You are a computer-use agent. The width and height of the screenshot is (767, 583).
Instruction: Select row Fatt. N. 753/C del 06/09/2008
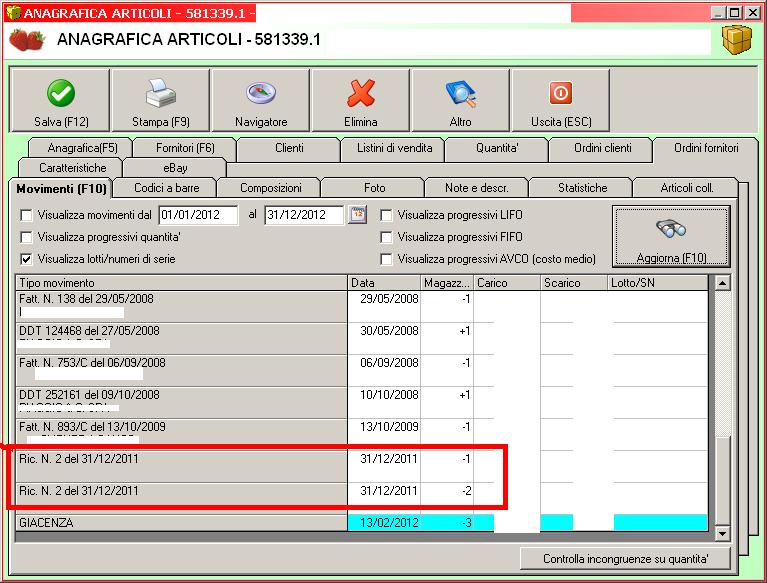tap(181, 370)
